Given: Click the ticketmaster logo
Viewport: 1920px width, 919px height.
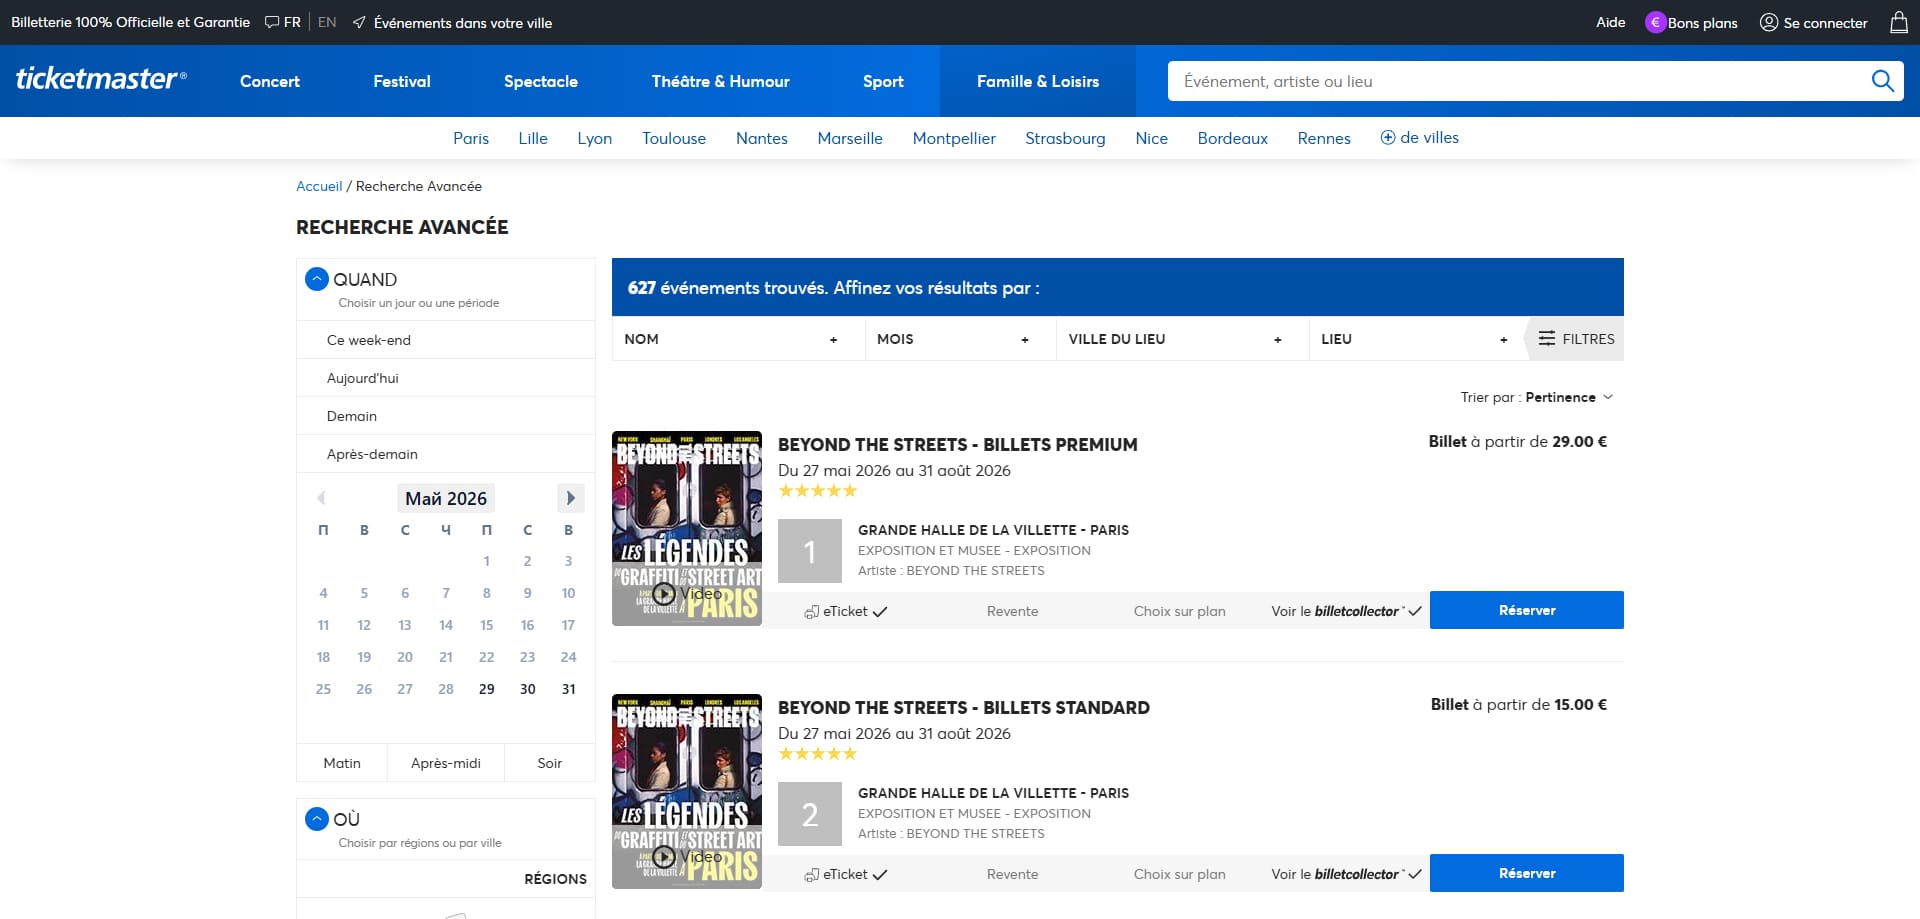Looking at the screenshot, I should [x=101, y=79].
